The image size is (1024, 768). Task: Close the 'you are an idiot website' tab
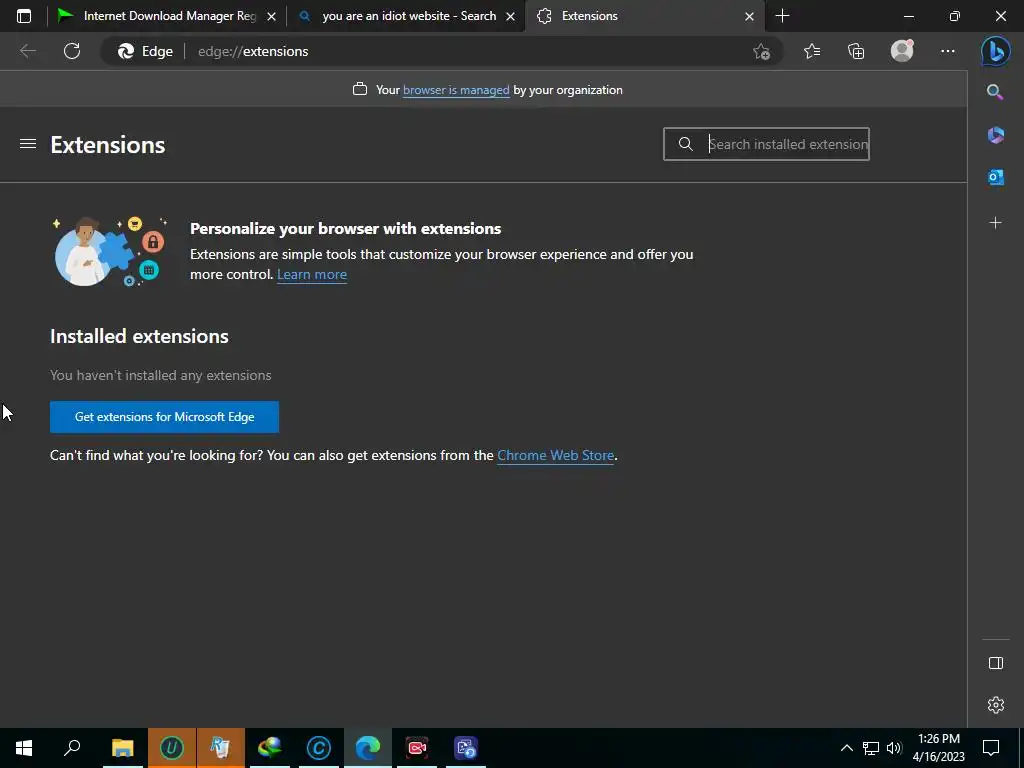511,16
